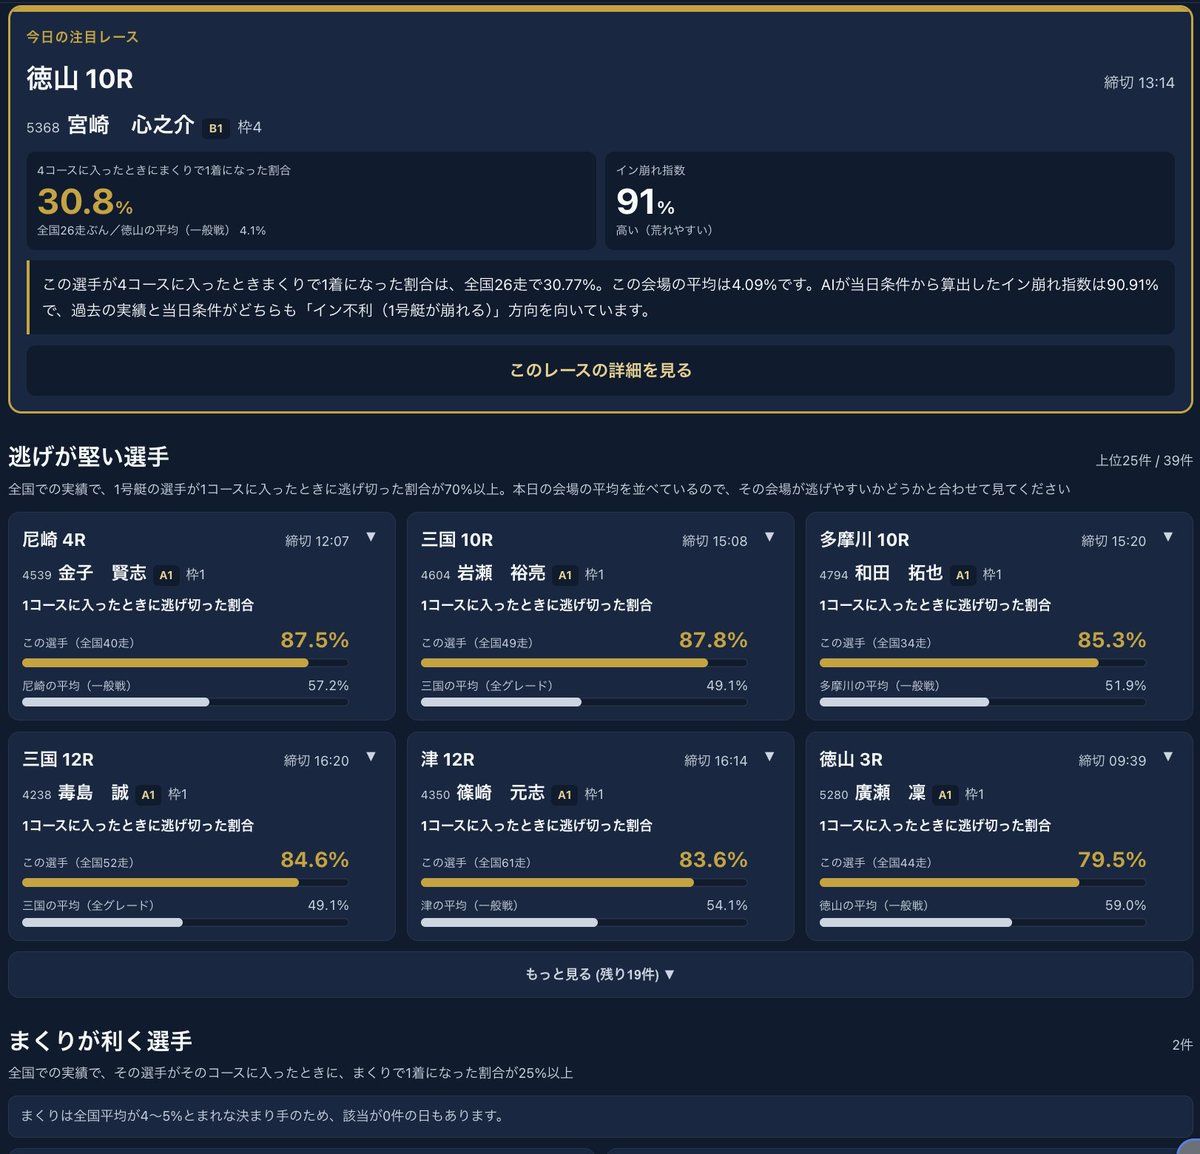Click racer name 金子 賢志
The image size is (1200, 1154).
[x=102, y=573]
